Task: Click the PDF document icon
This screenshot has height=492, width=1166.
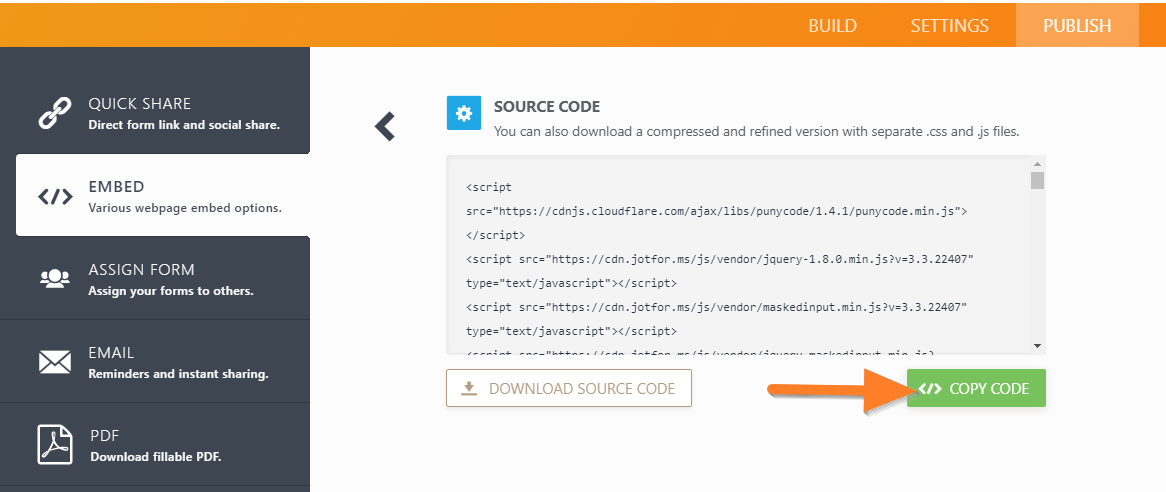Action: 55,445
